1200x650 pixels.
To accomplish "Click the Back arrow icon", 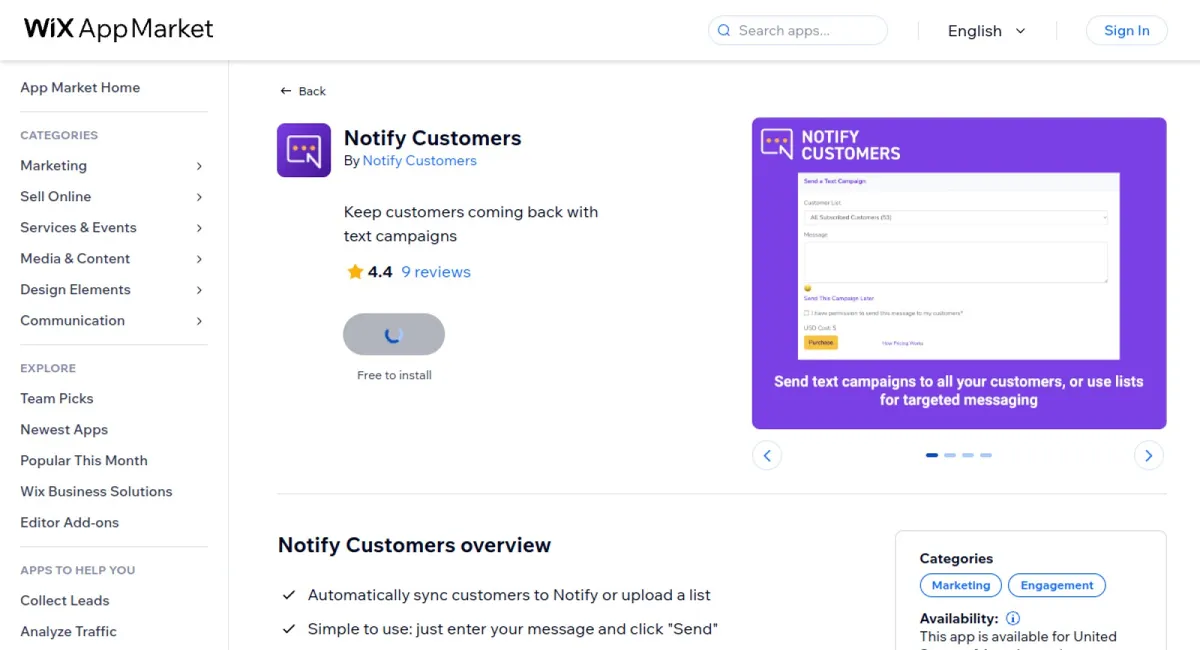I will [286, 91].
